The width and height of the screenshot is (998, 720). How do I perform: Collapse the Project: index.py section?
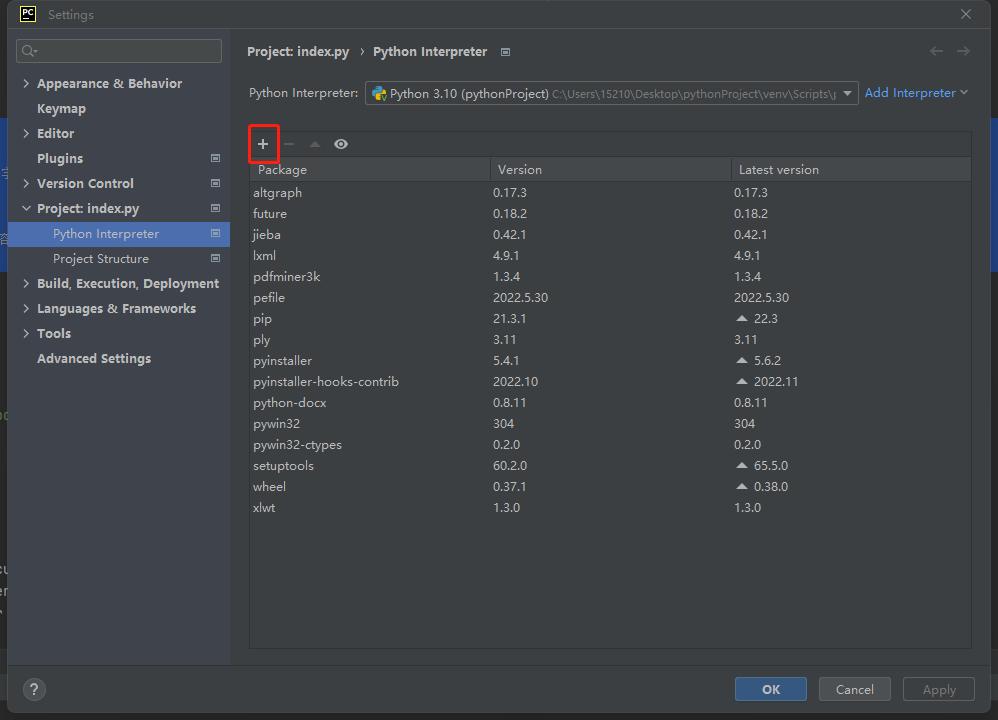[x=26, y=208]
